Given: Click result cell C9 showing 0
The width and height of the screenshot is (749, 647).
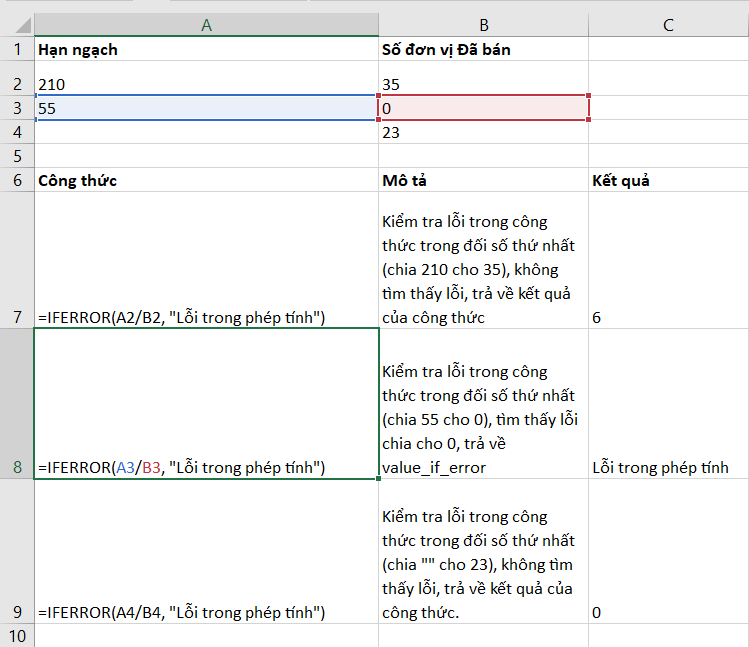Looking at the screenshot, I should pos(668,551).
